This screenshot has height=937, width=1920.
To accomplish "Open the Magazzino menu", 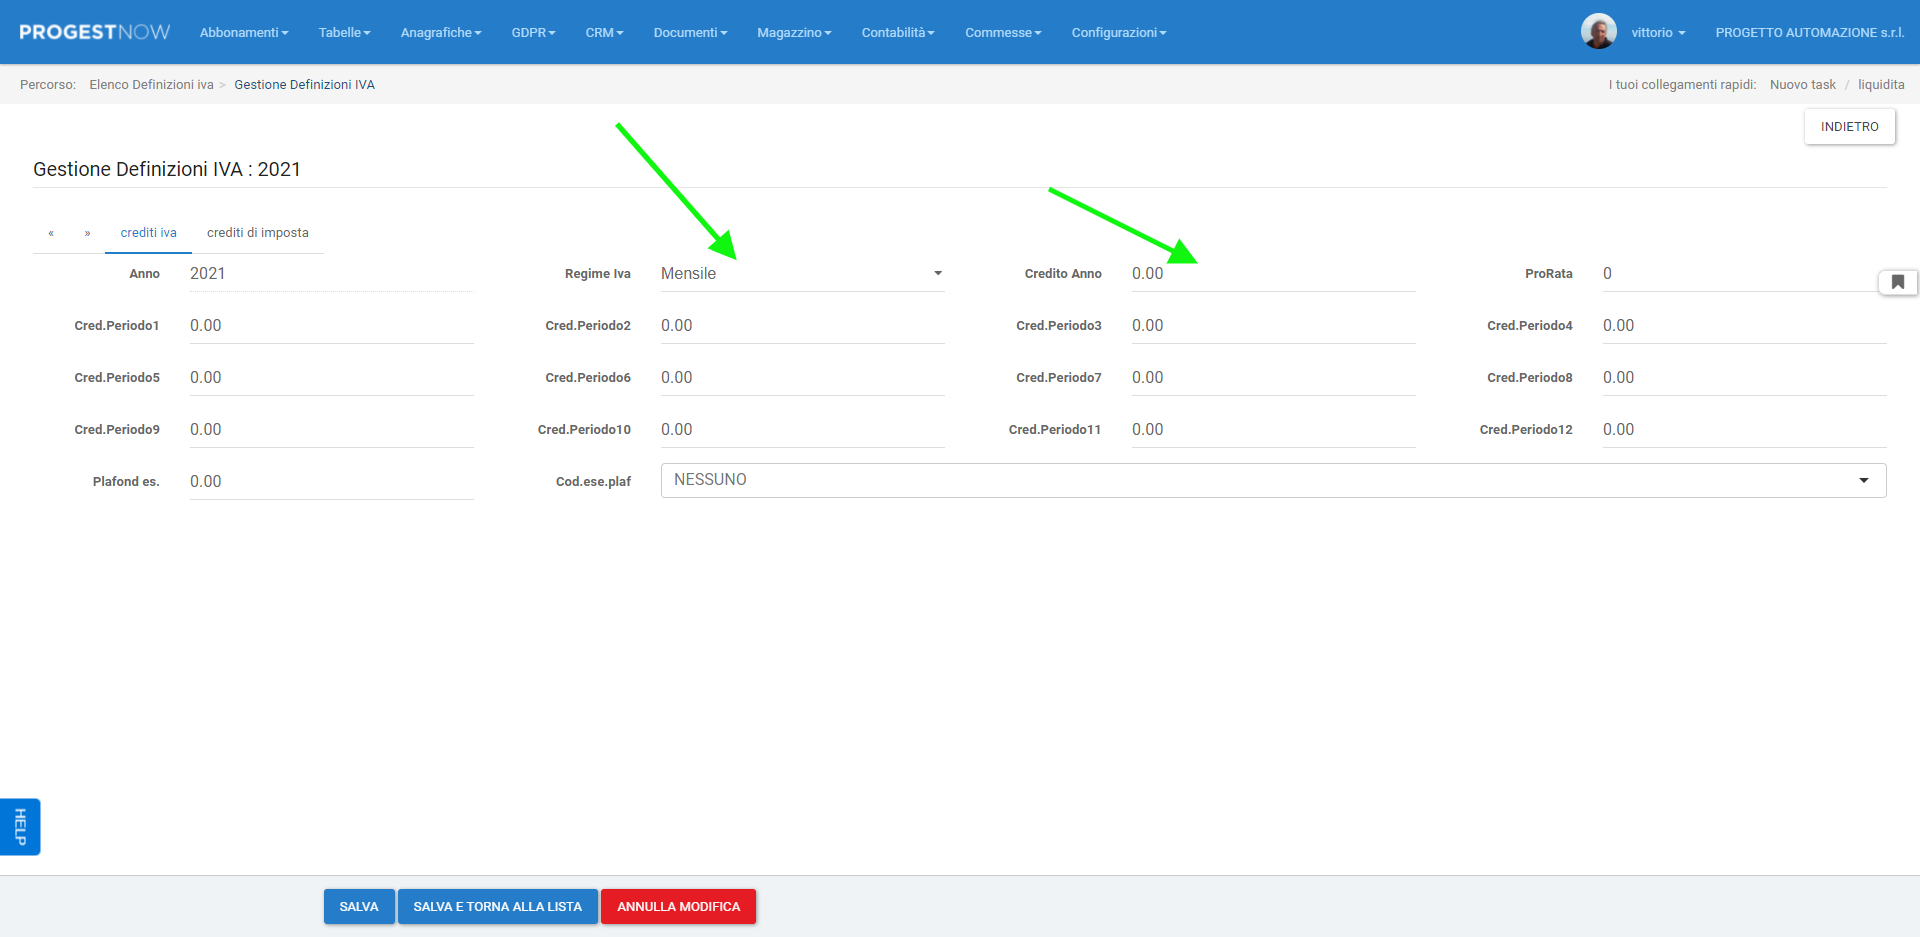I will point(793,33).
